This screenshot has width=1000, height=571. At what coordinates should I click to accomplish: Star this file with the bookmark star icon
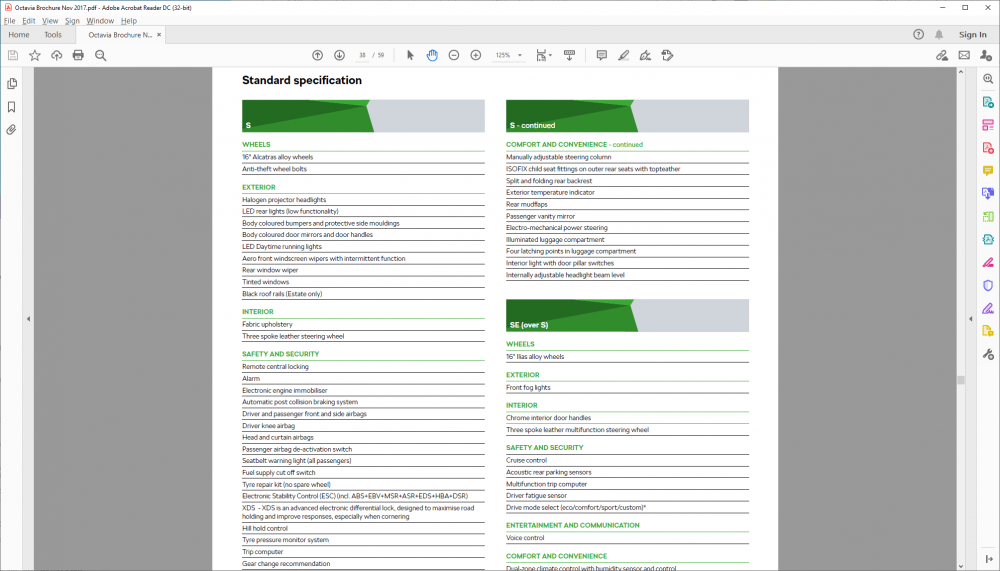click(x=35, y=55)
